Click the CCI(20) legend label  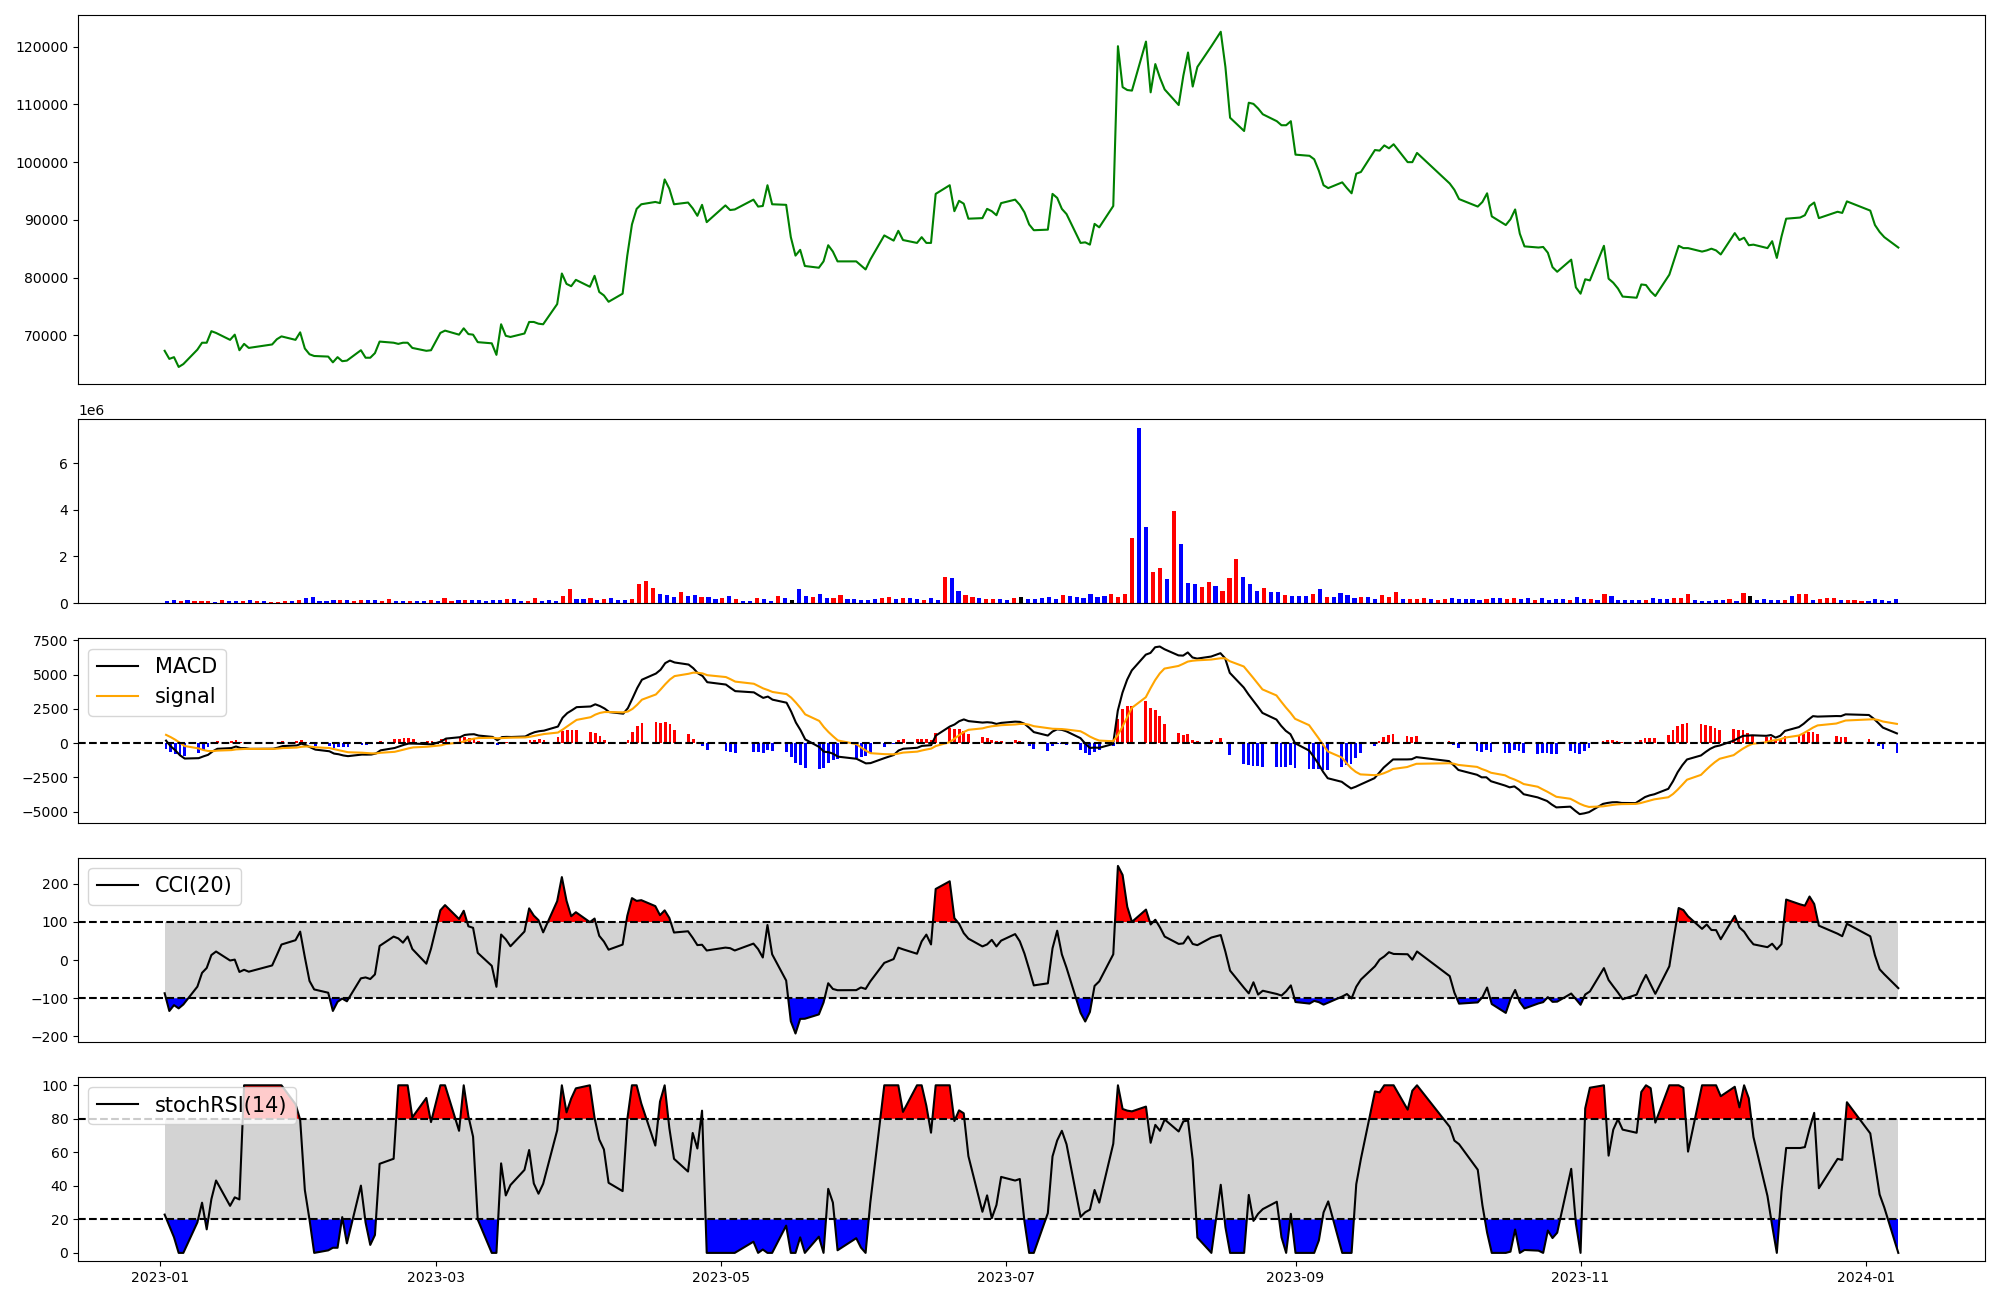pyautogui.click(x=192, y=885)
